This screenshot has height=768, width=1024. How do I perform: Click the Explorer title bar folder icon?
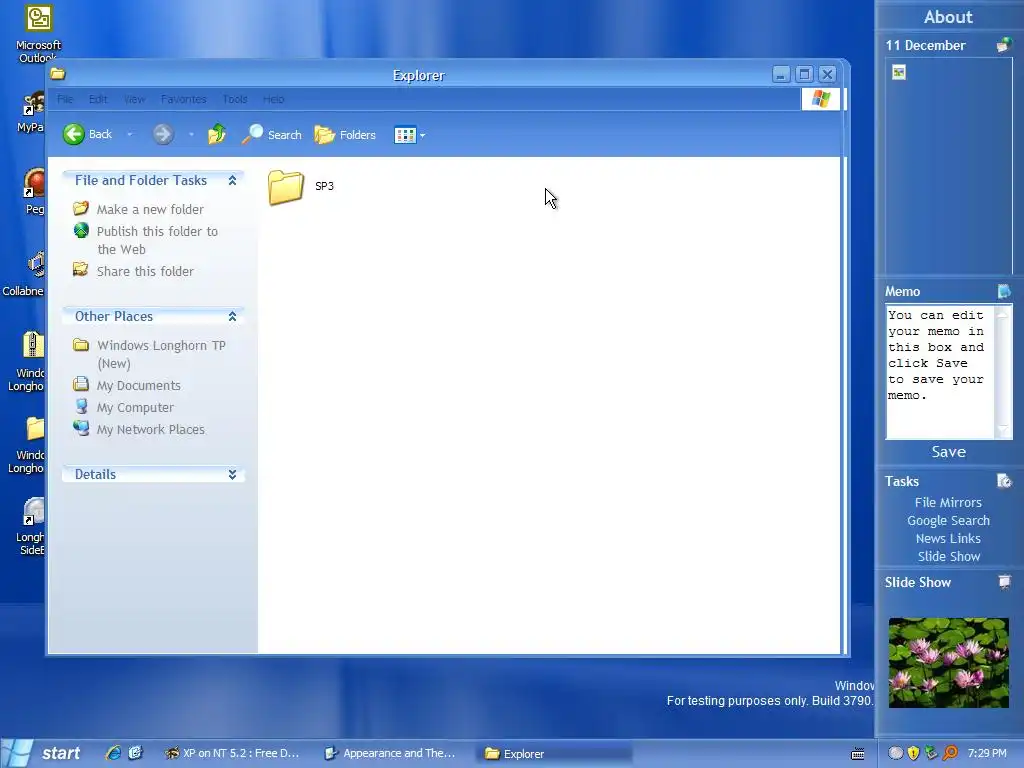coord(58,74)
